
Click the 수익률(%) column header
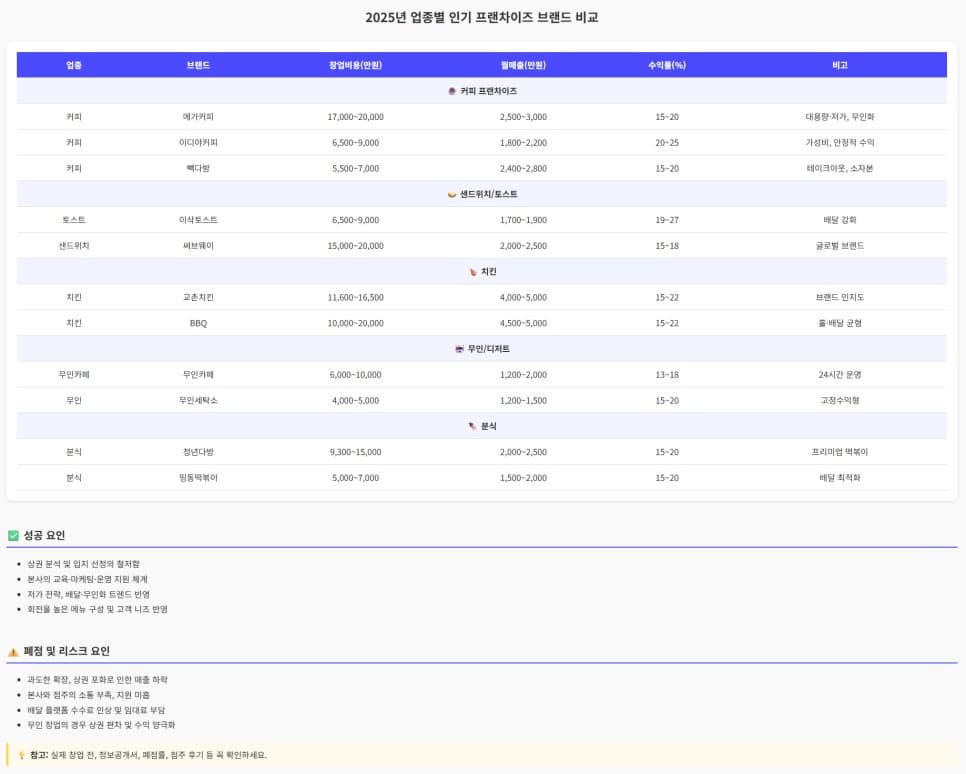pos(667,65)
